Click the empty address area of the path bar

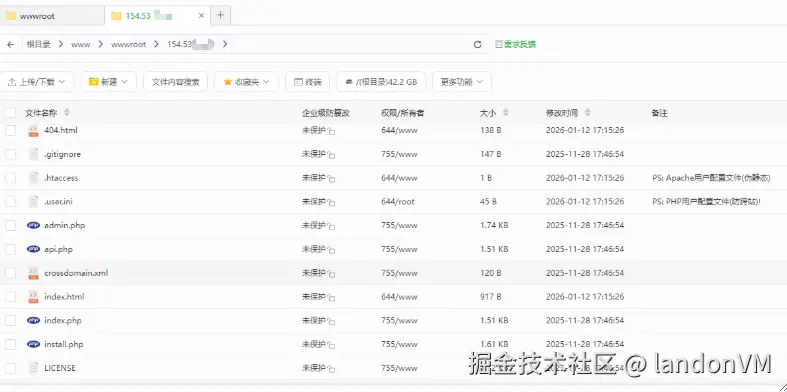tap(351, 44)
